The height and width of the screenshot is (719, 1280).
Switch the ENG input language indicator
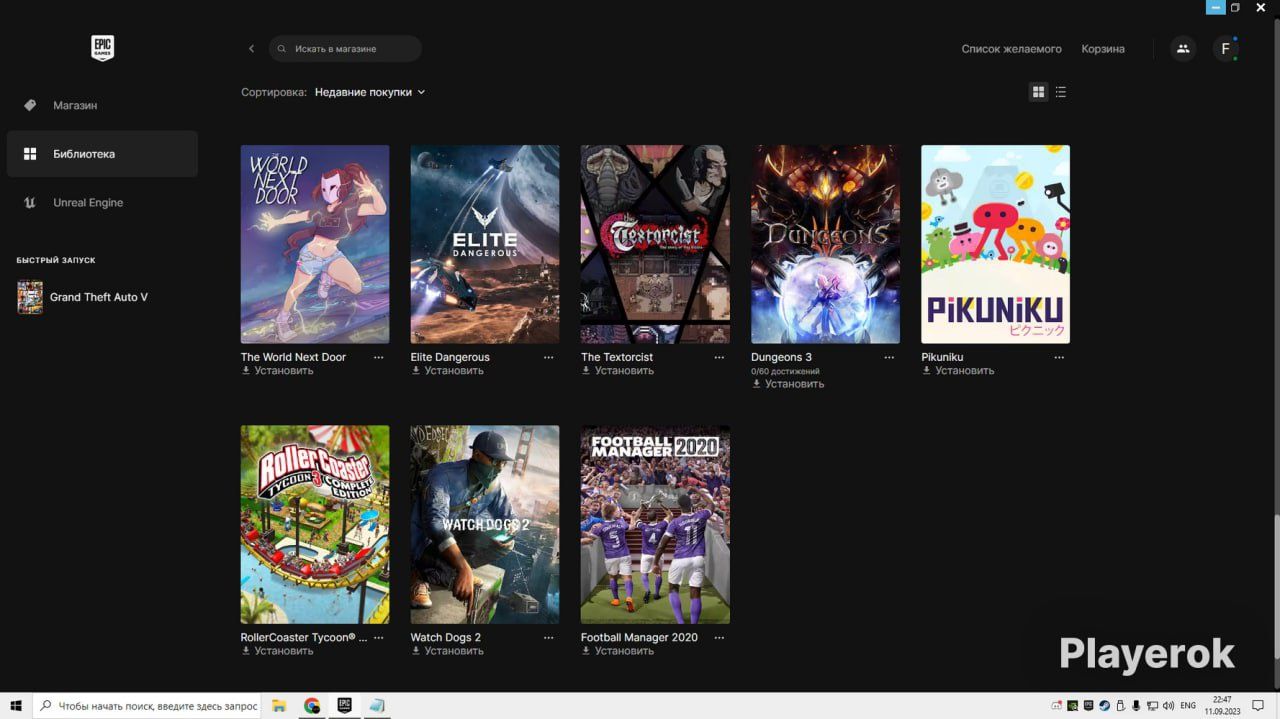tap(1188, 706)
